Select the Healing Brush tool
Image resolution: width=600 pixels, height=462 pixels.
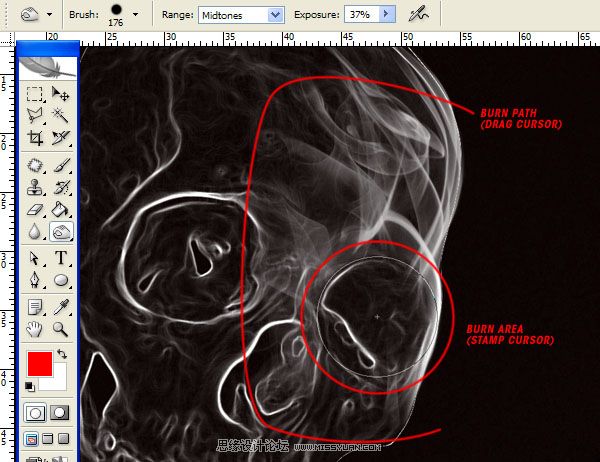(x=34, y=165)
